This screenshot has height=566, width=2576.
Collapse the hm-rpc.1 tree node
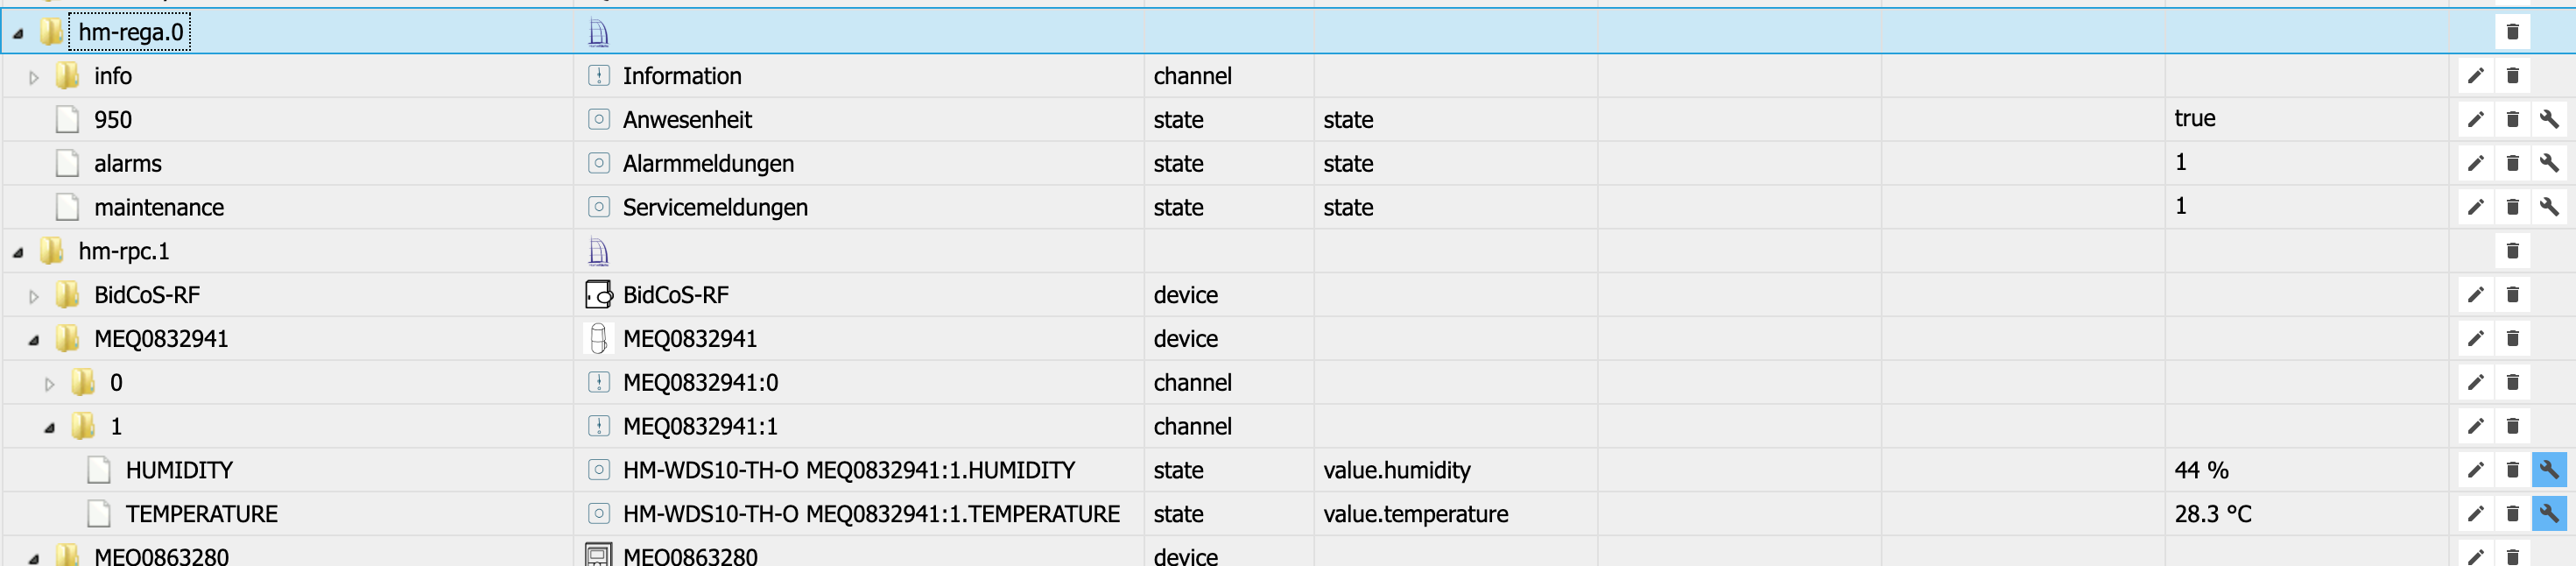(18, 252)
